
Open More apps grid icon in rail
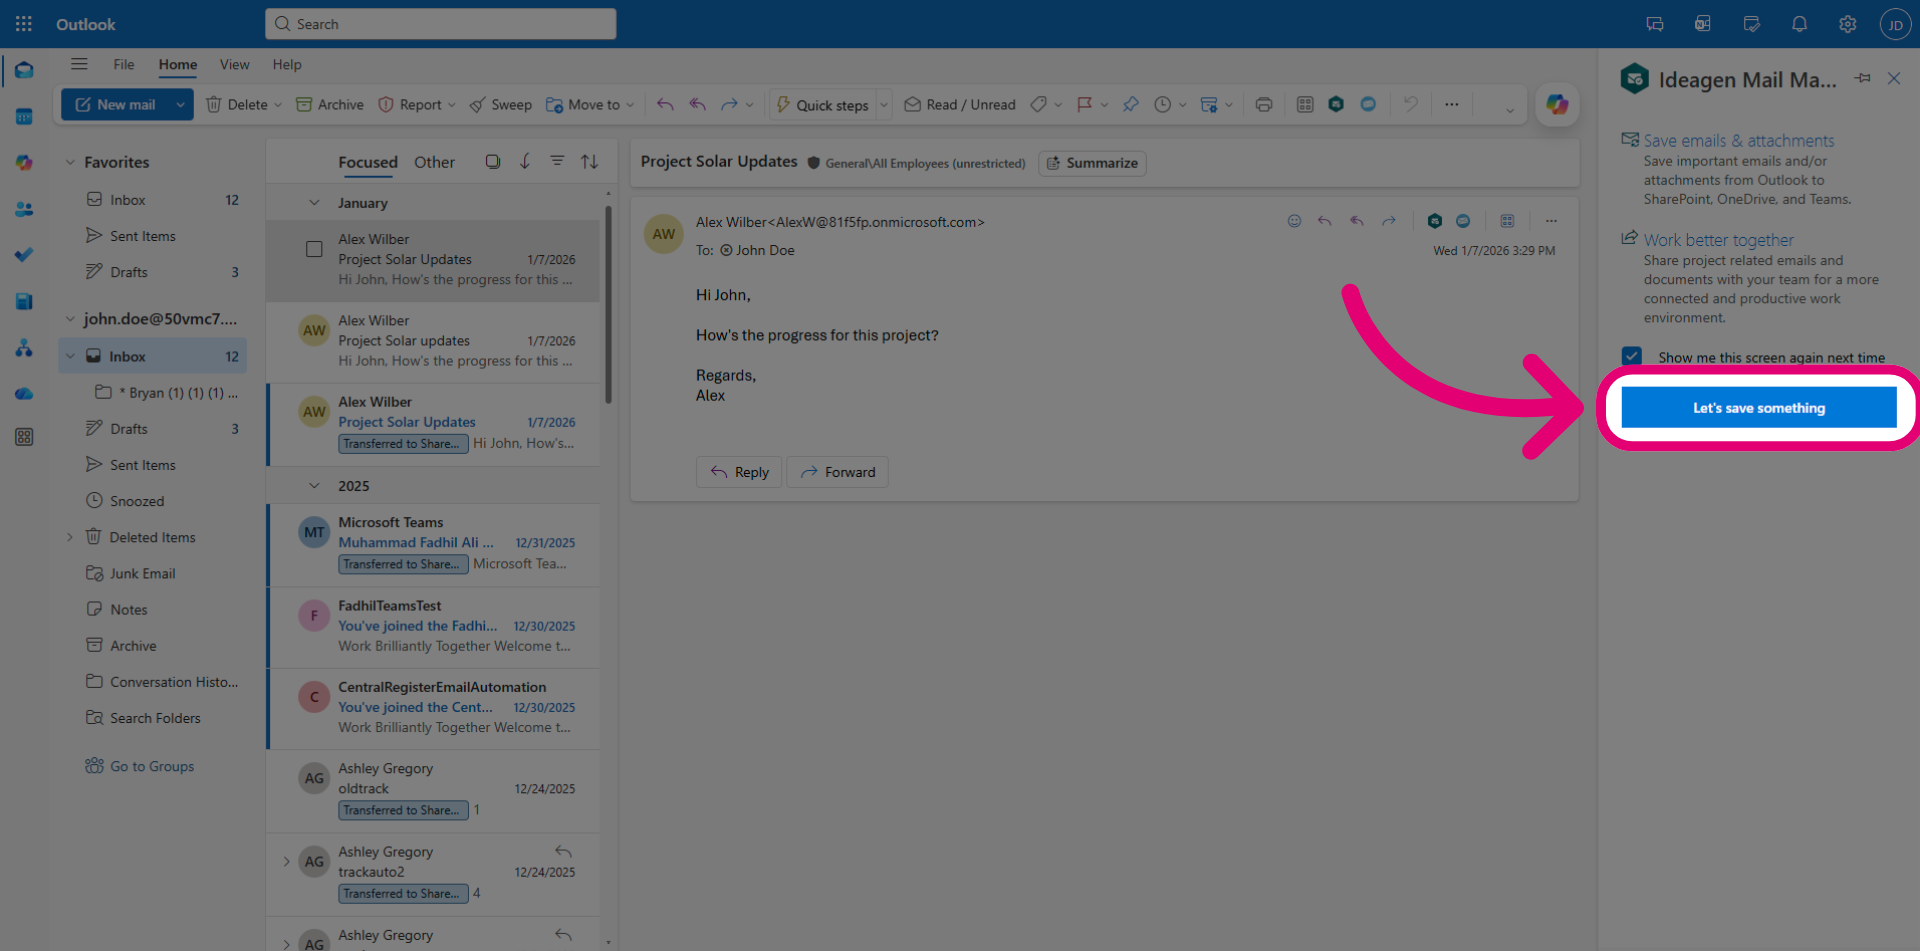click(24, 437)
